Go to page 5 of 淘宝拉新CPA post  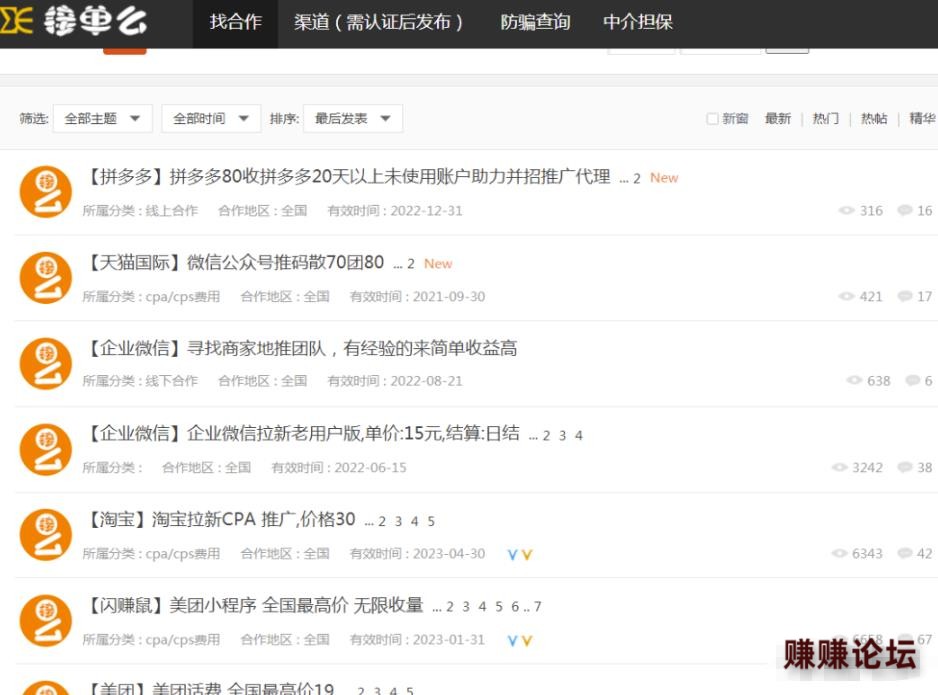click(431, 522)
